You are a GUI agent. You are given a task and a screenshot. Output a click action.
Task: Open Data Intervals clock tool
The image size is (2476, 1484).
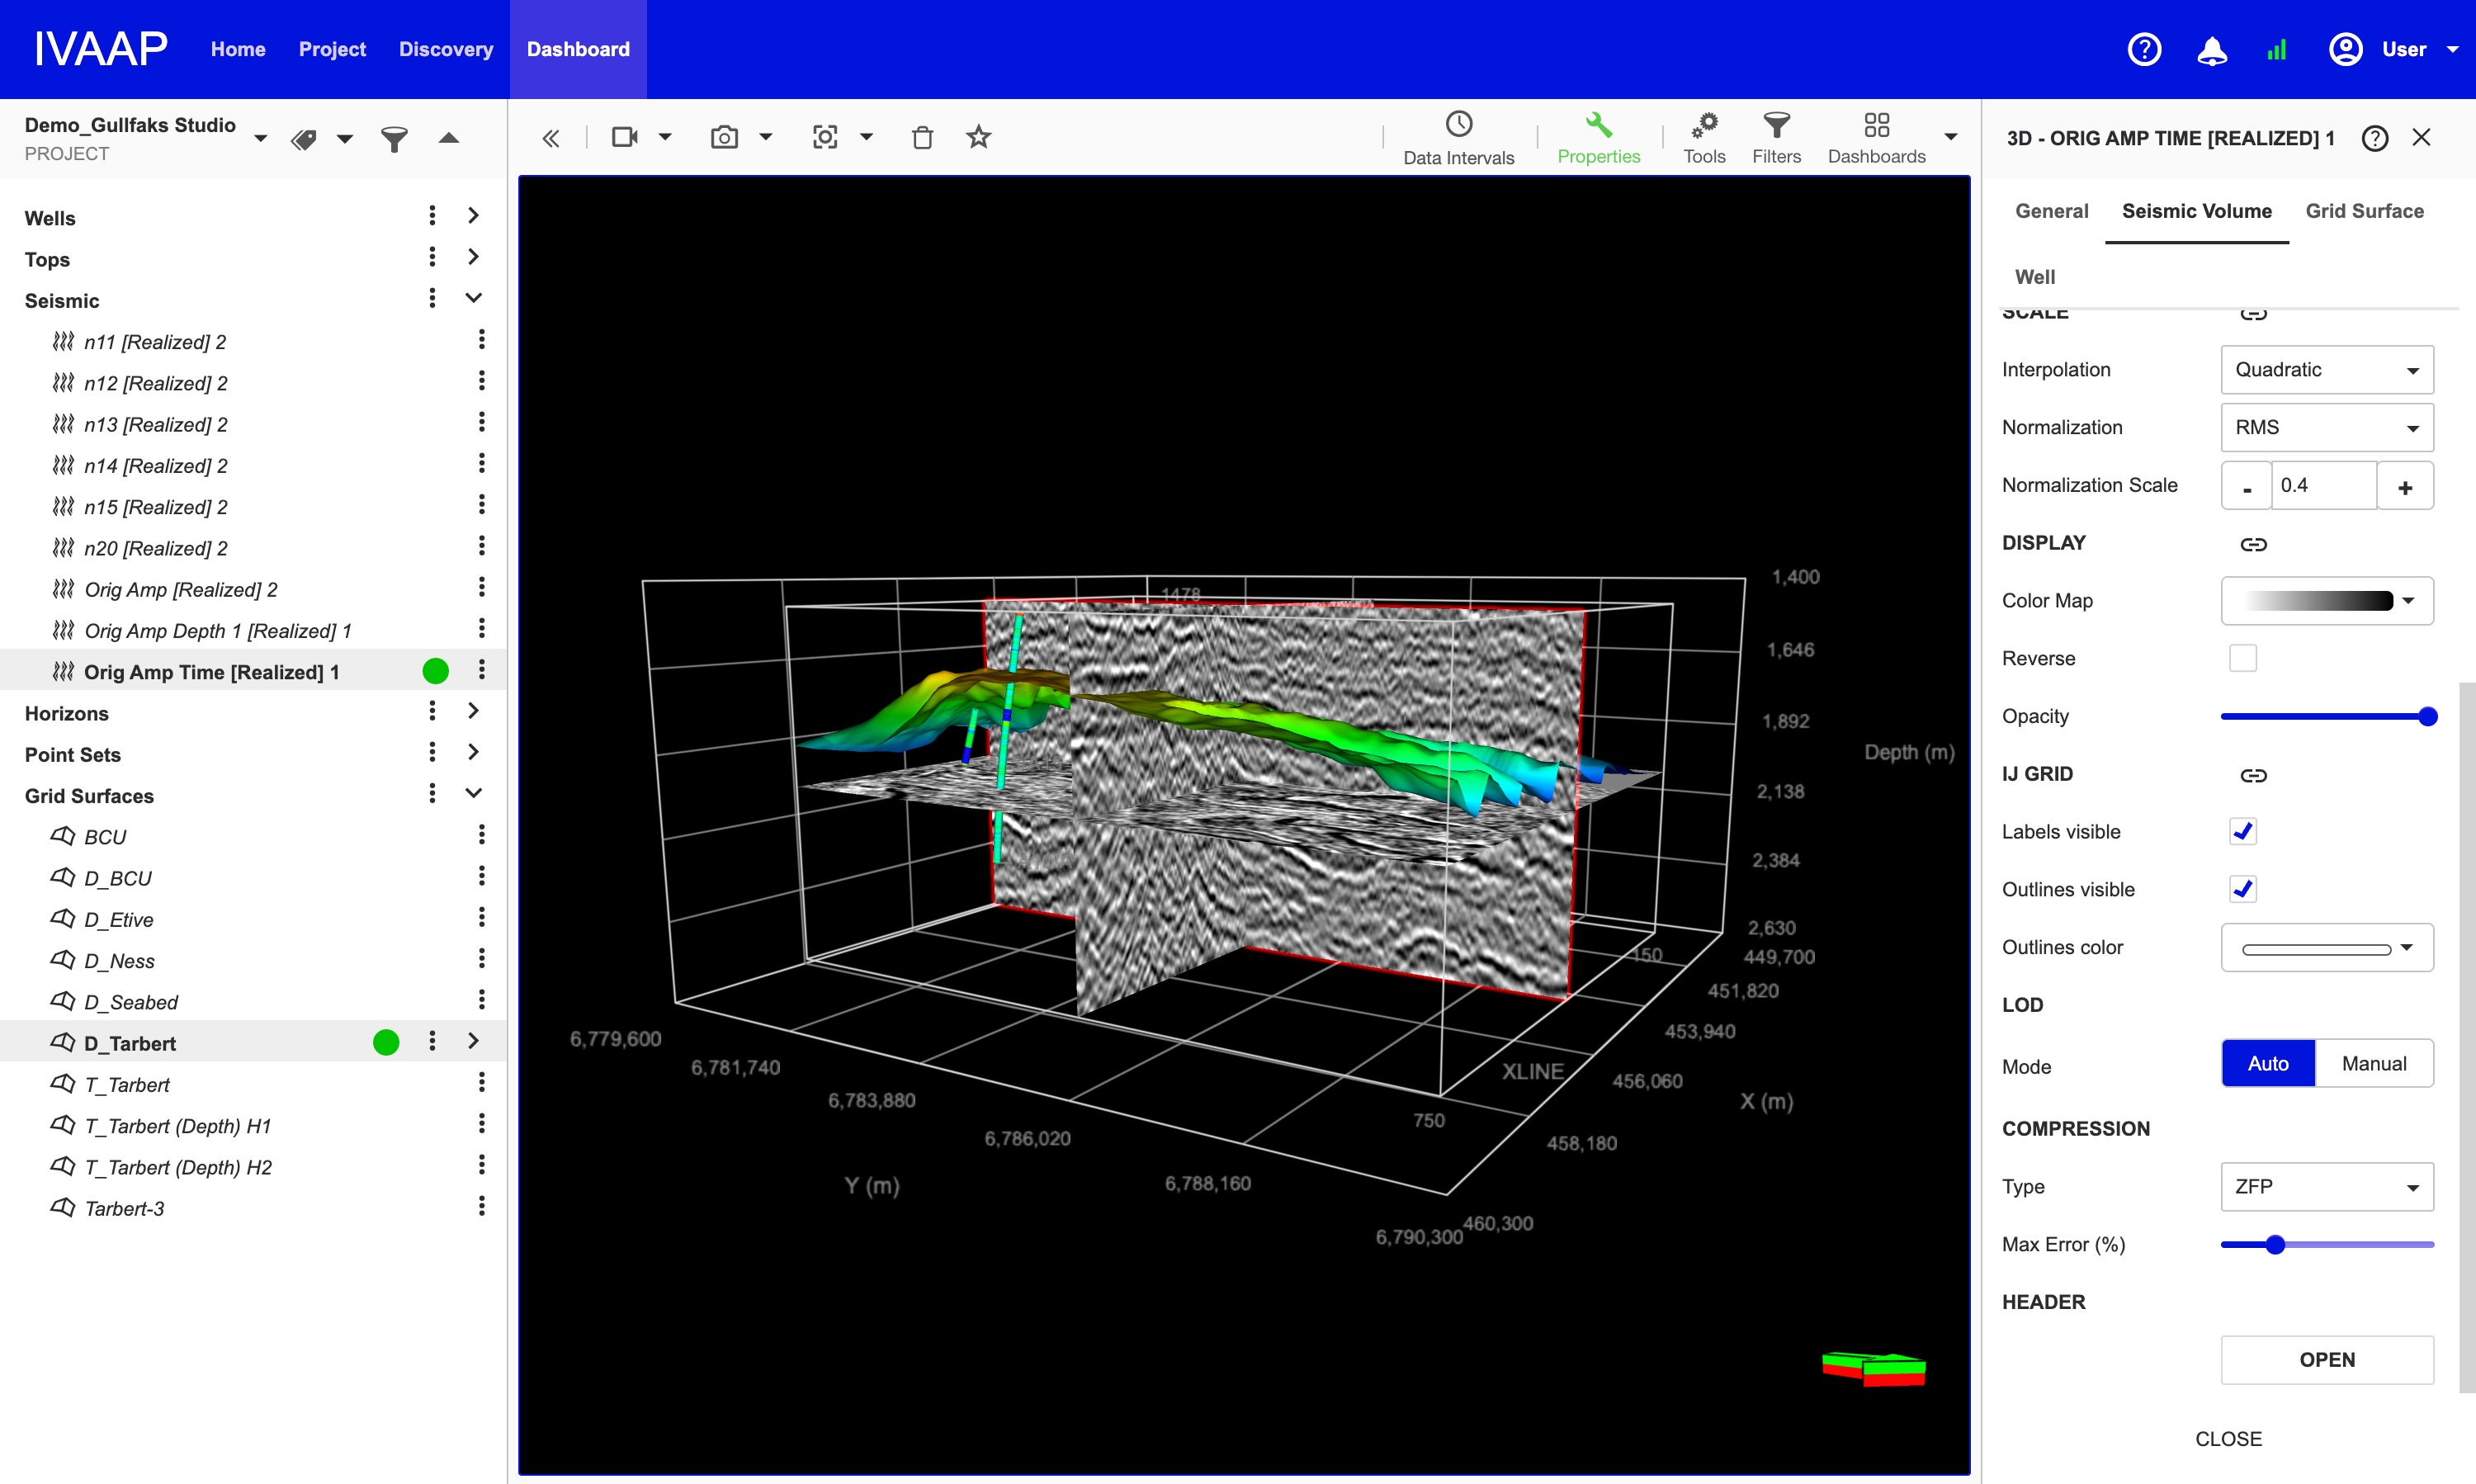point(1458,138)
